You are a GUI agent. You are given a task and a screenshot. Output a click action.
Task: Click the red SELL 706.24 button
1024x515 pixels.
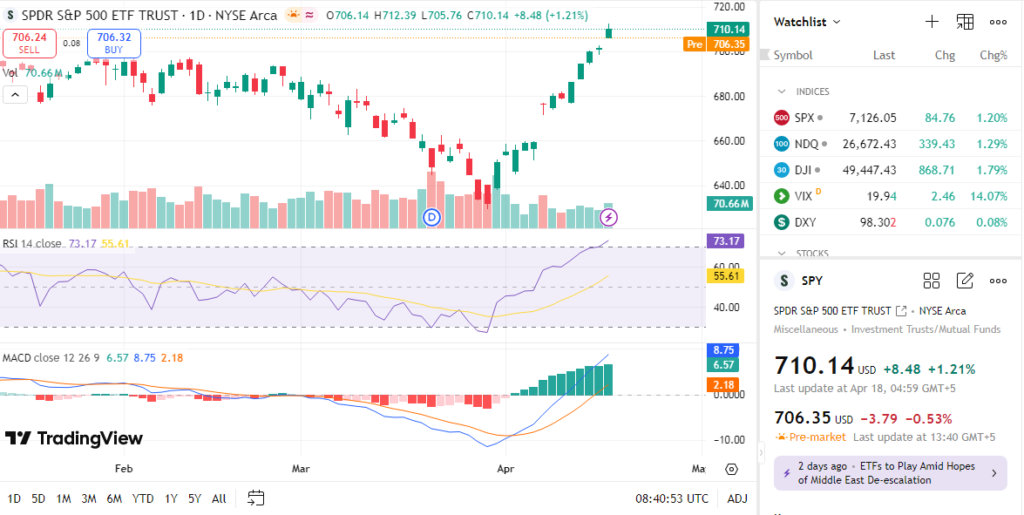28,43
